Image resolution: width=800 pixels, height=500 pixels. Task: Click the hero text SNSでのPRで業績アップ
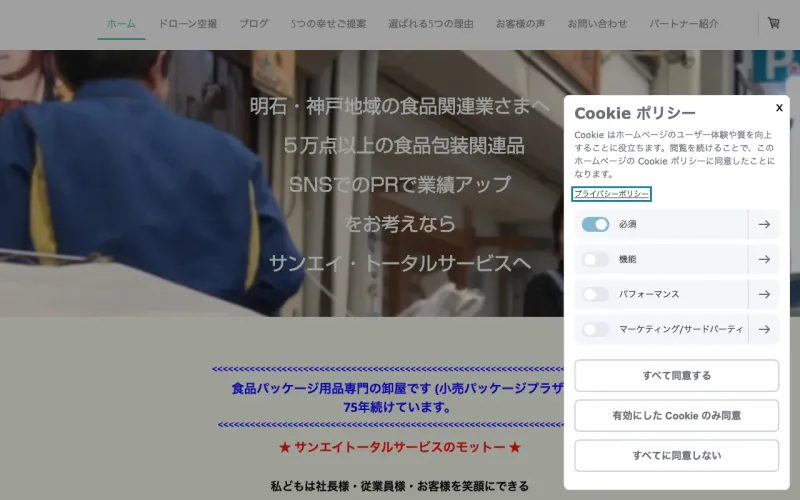coord(399,185)
